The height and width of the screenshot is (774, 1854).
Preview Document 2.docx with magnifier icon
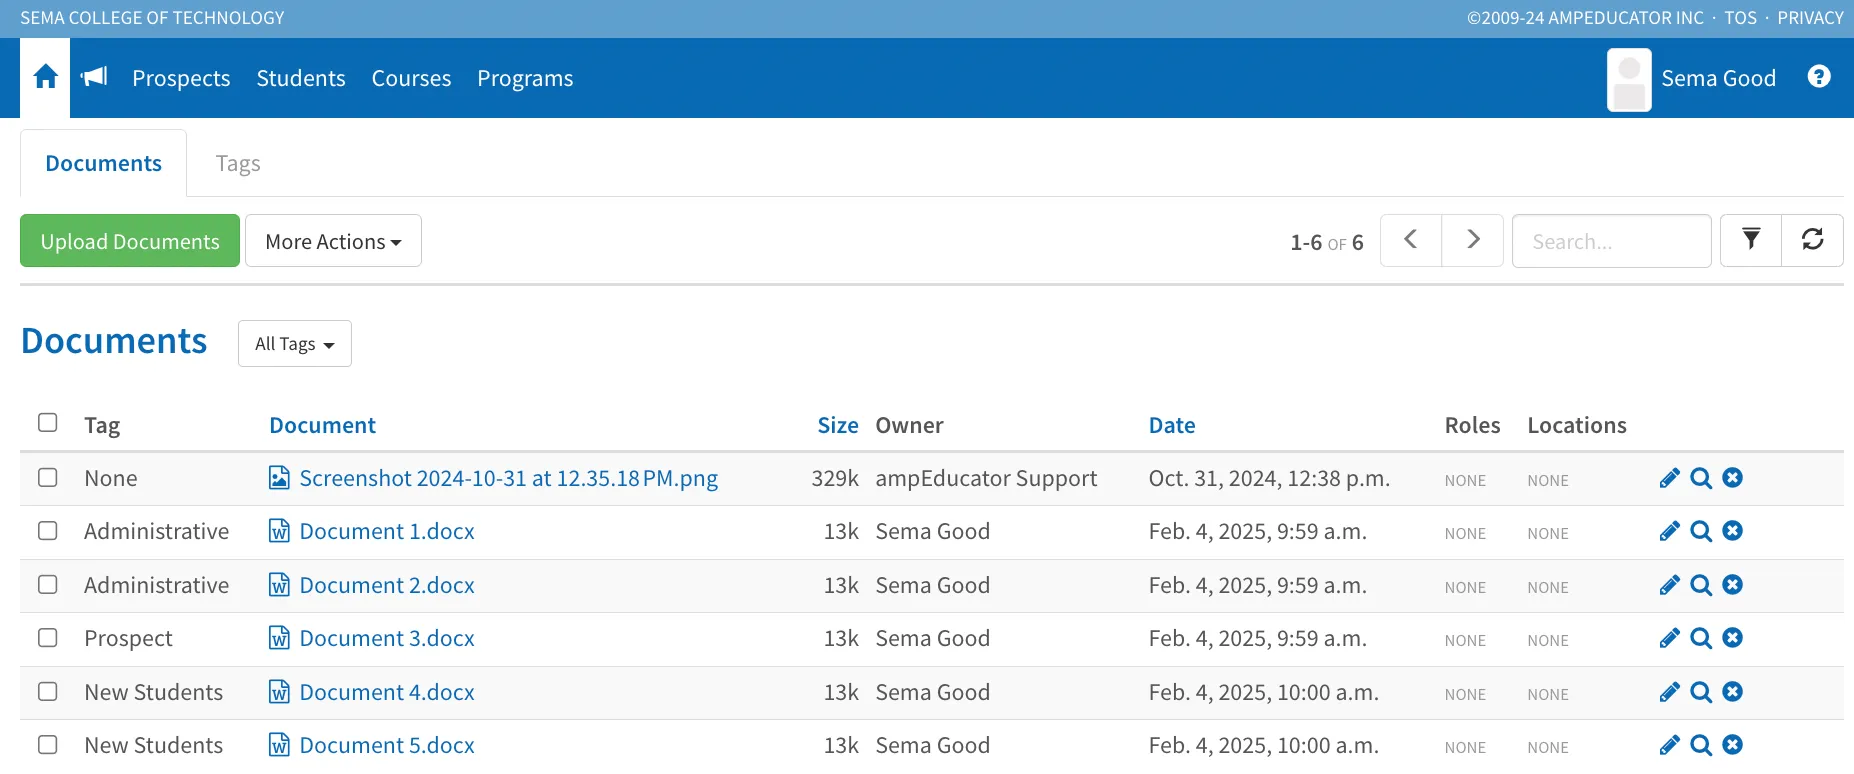click(x=1701, y=585)
